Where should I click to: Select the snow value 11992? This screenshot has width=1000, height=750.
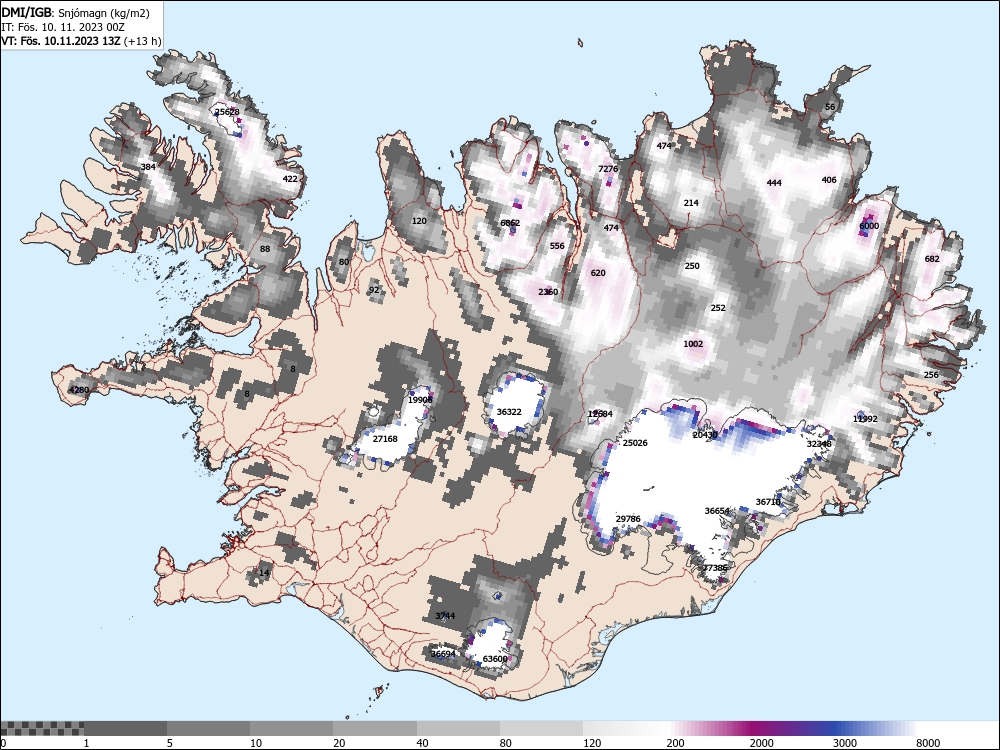pos(865,419)
